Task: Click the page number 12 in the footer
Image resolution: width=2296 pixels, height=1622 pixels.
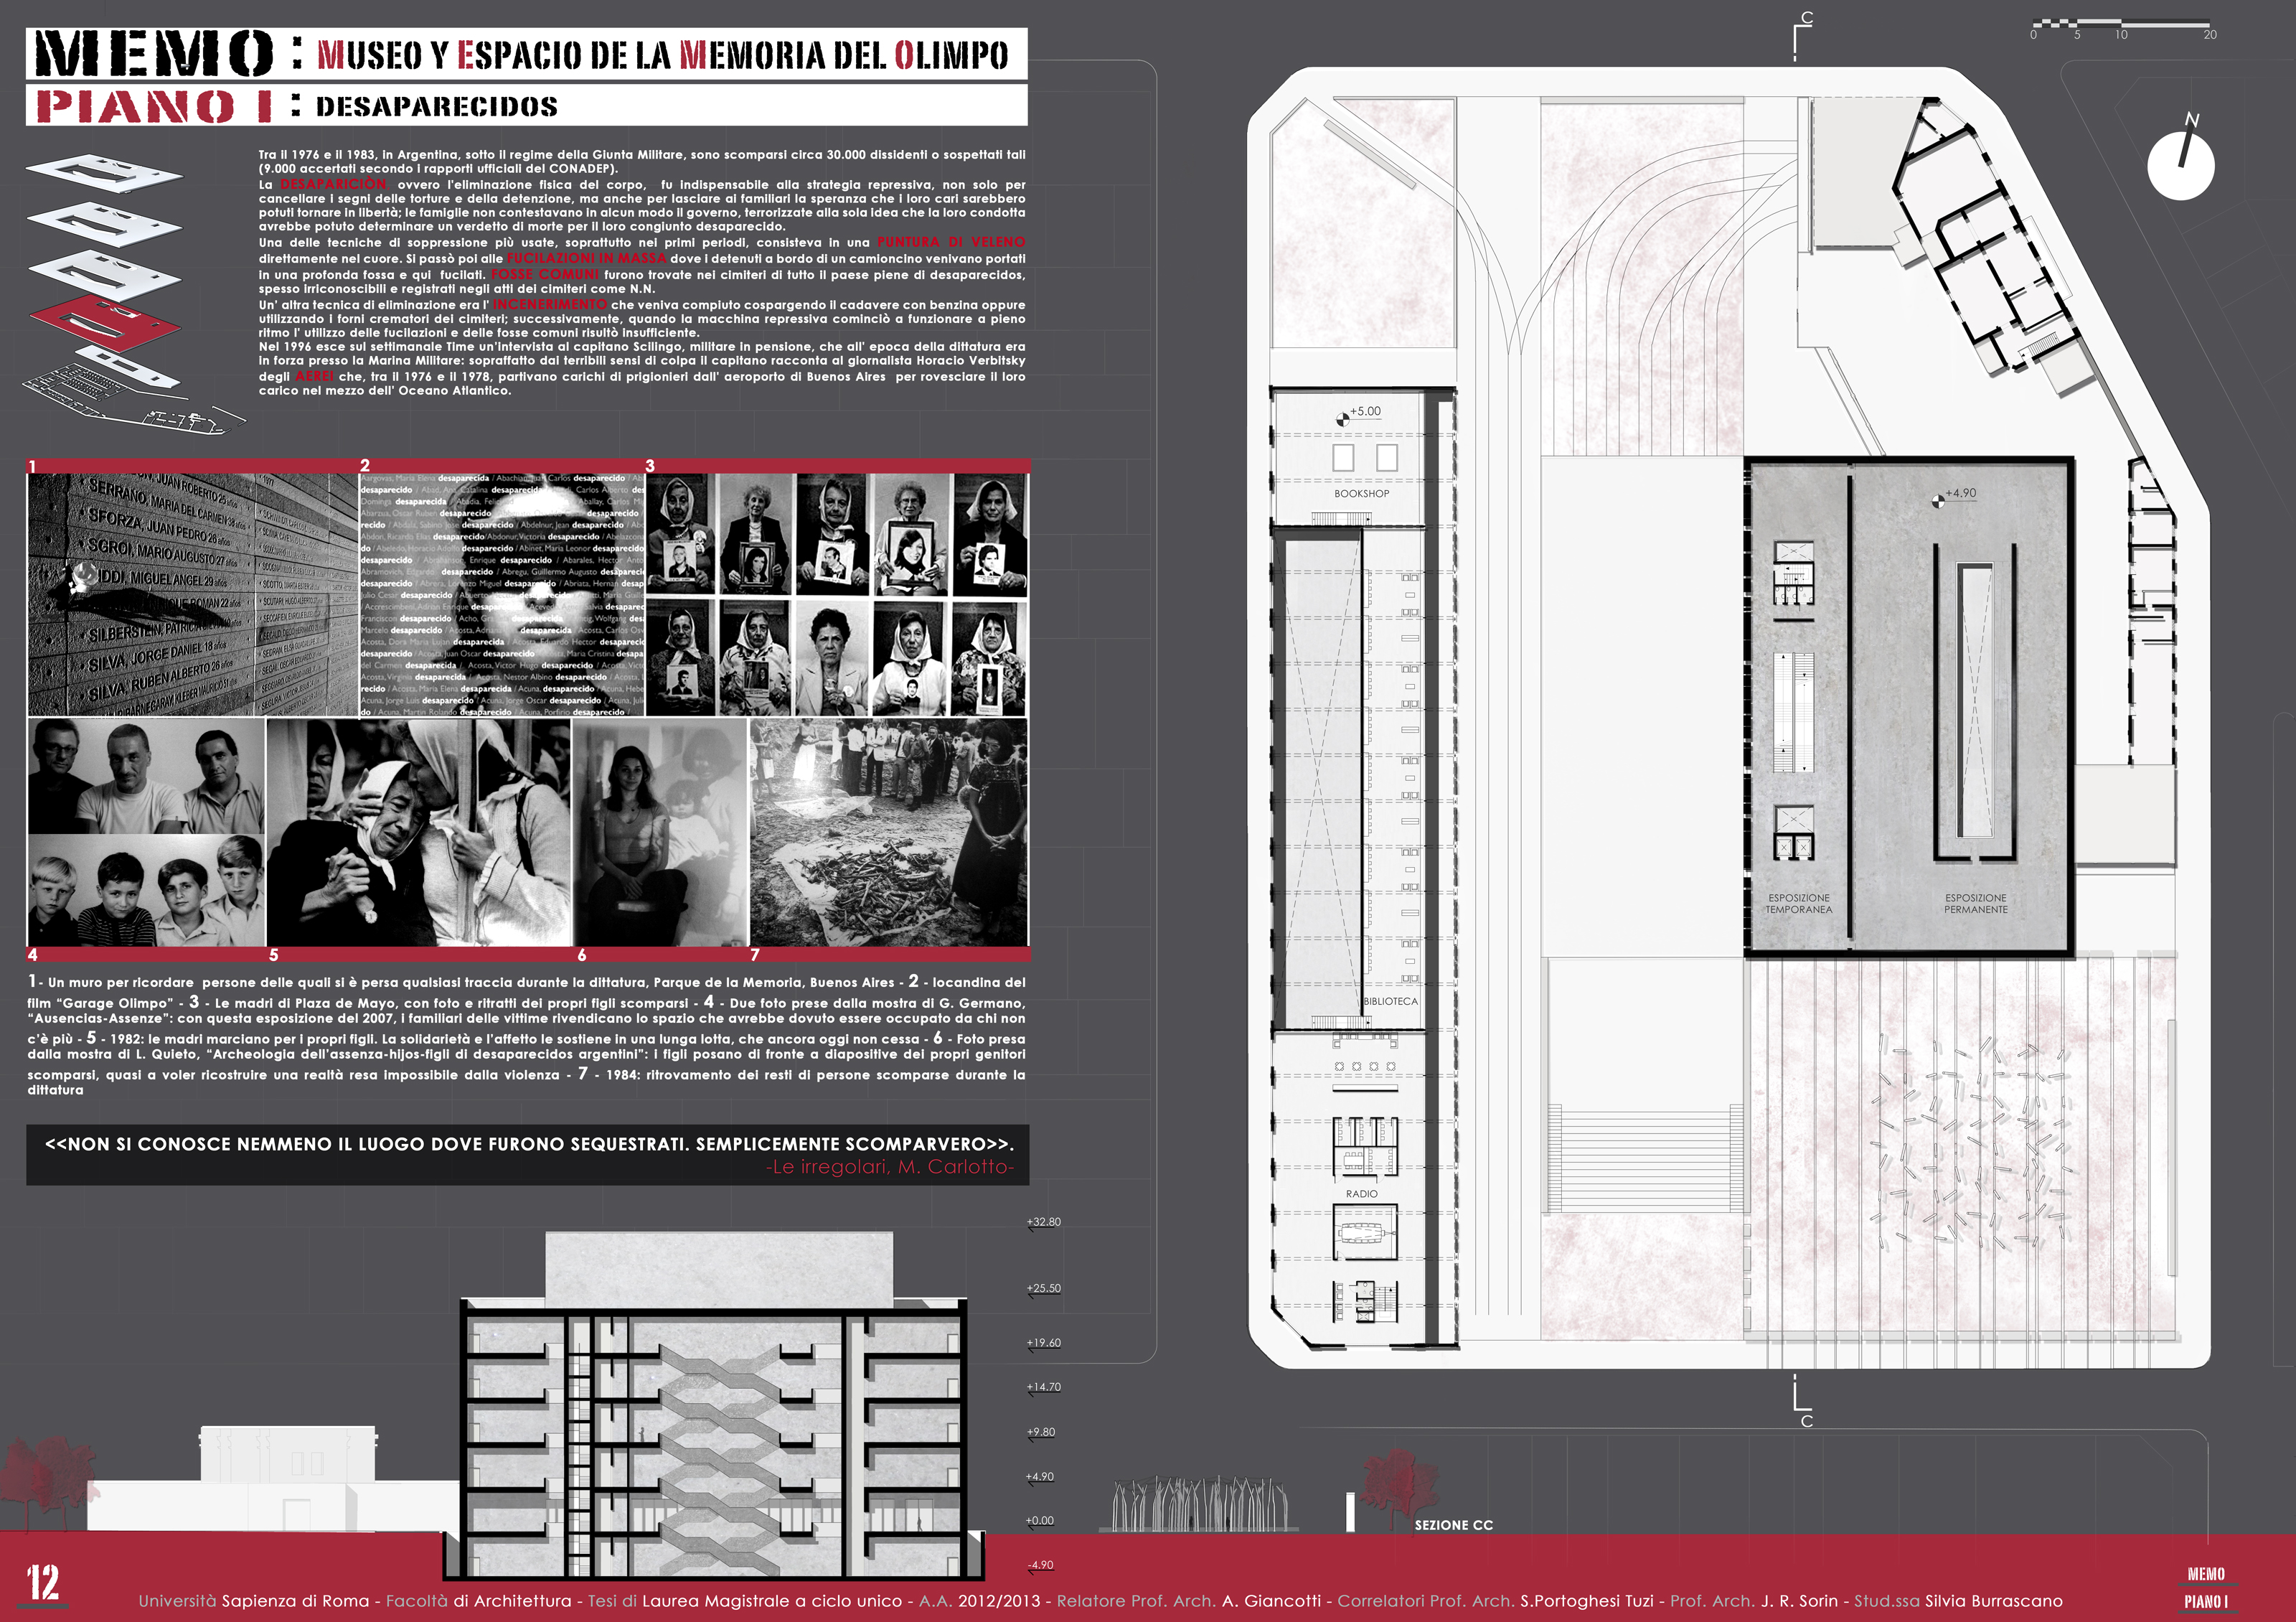Action: click(42, 1584)
